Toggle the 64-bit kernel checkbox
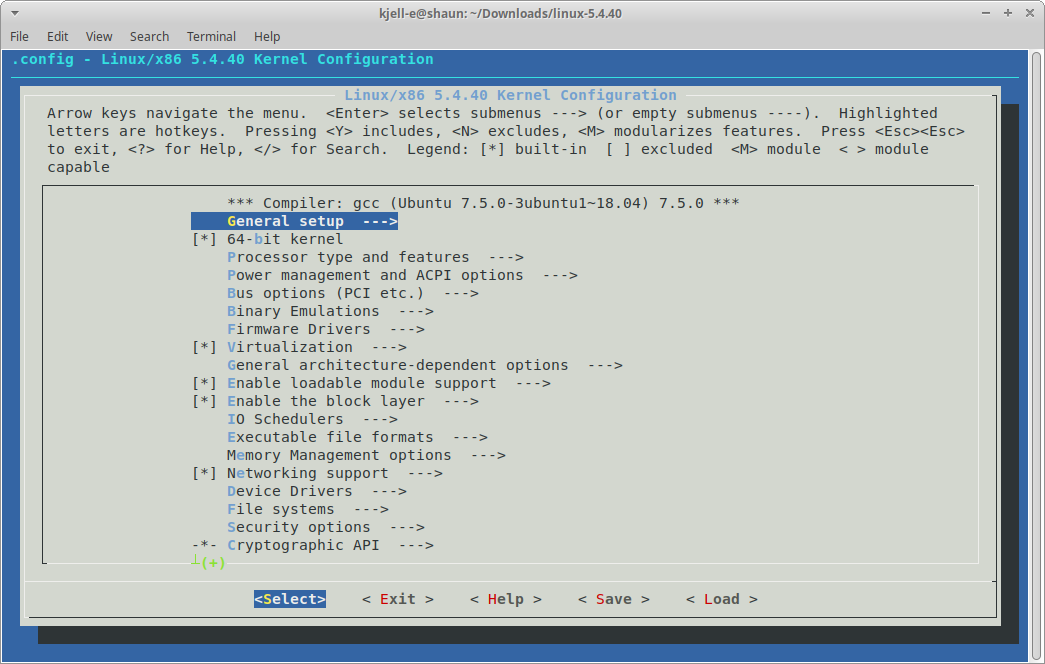Image resolution: width=1045 pixels, height=664 pixels. click(x=204, y=239)
